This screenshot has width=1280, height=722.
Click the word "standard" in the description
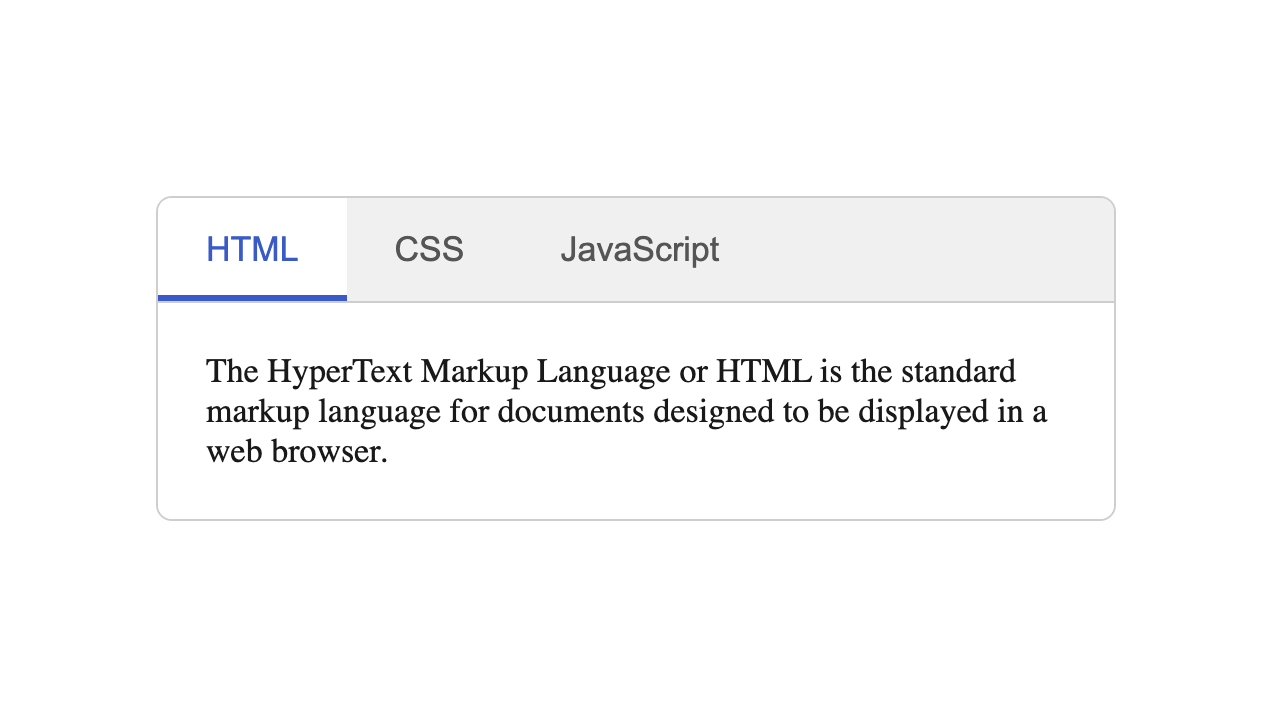pos(958,372)
